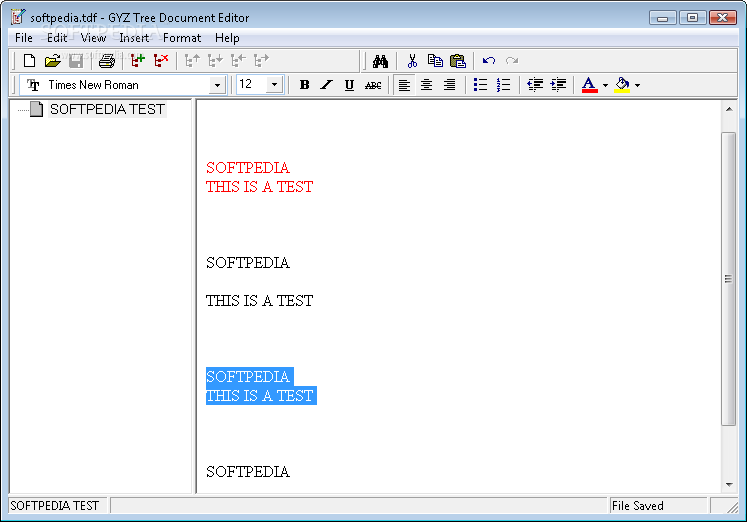This screenshot has height=522, width=747.
Task: Select SOFTPEDIA TEST tree node
Action: pos(107,109)
